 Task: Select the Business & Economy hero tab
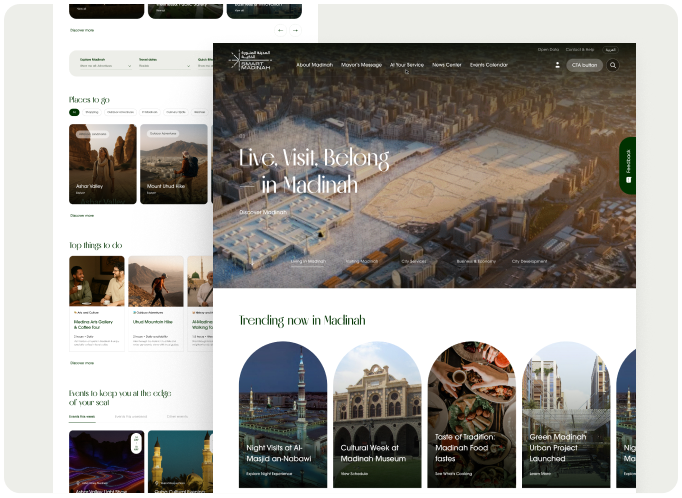pyautogui.click(x=476, y=261)
